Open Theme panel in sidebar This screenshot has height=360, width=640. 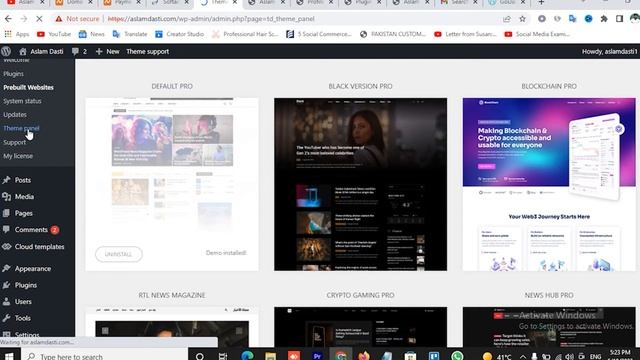21,128
